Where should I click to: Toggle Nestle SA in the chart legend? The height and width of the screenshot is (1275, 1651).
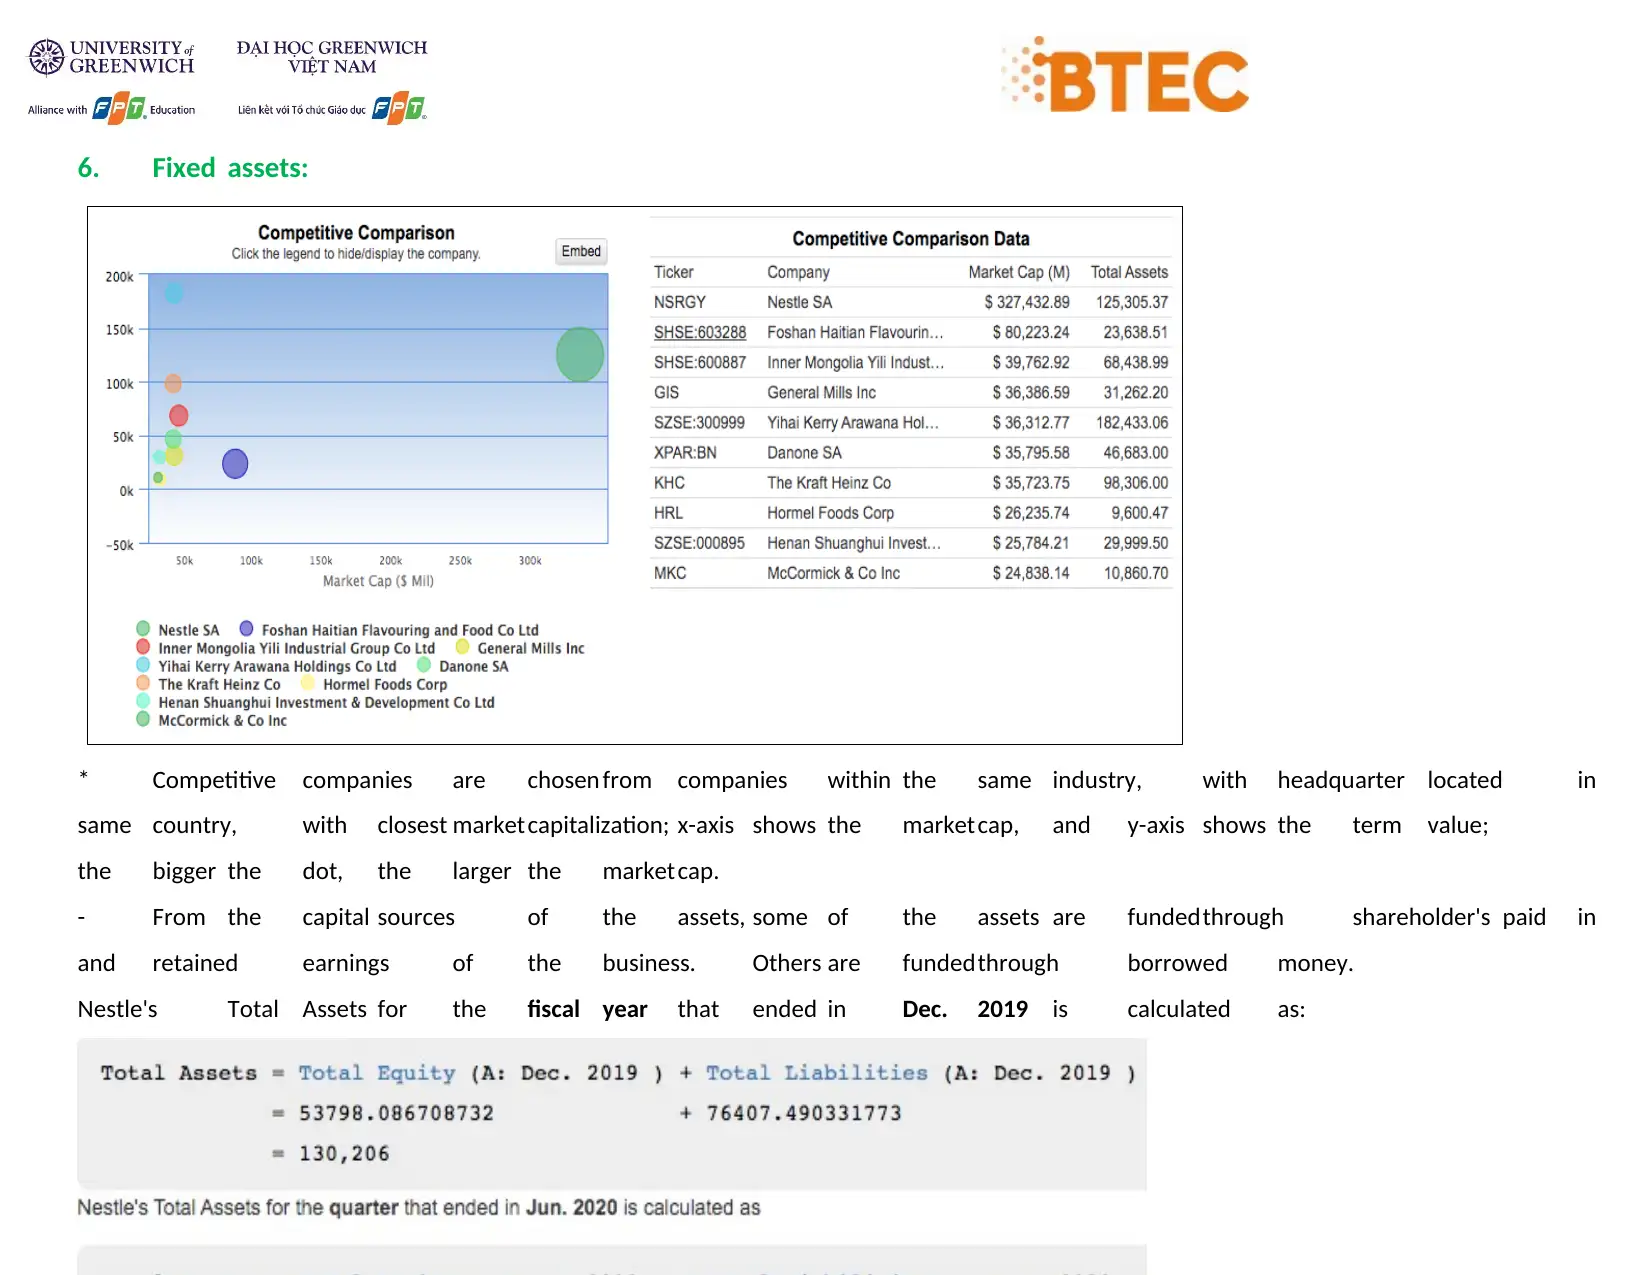tap(178, 630)
